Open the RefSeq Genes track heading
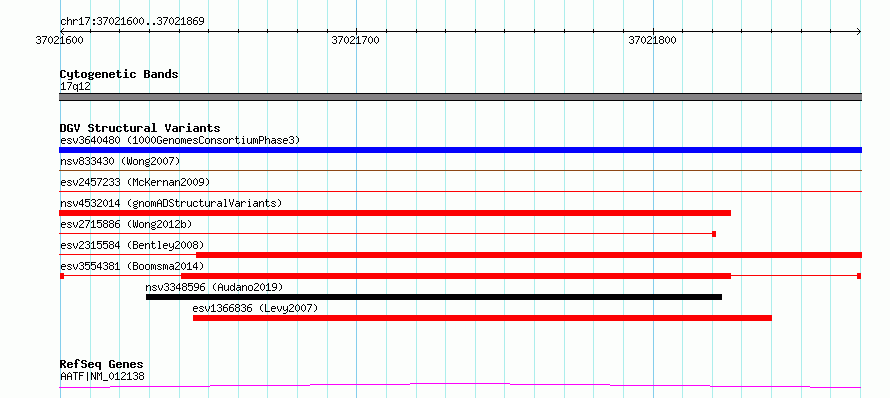The image size is (890, 398). (101, 365)
